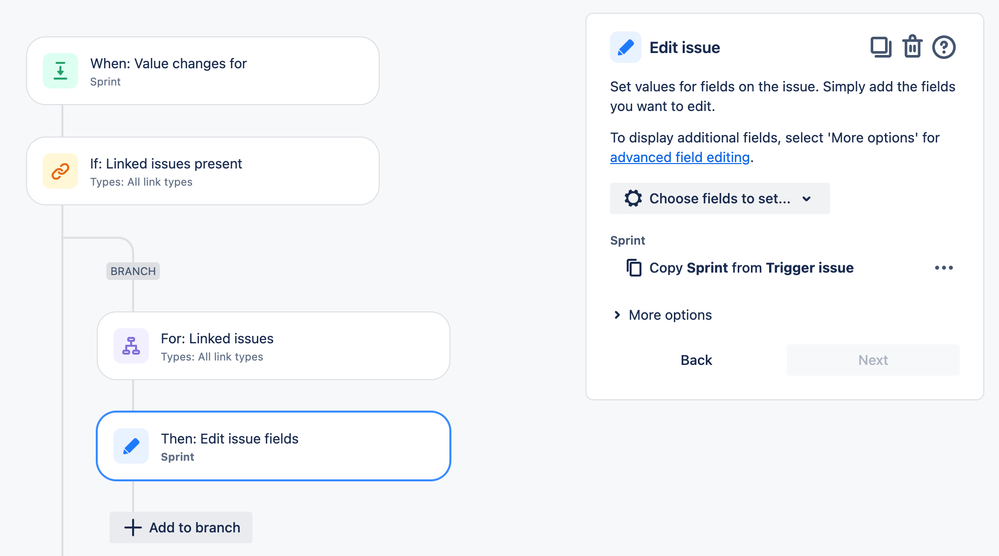Select the For: Linked issues branch card

[x=273, y=346]
